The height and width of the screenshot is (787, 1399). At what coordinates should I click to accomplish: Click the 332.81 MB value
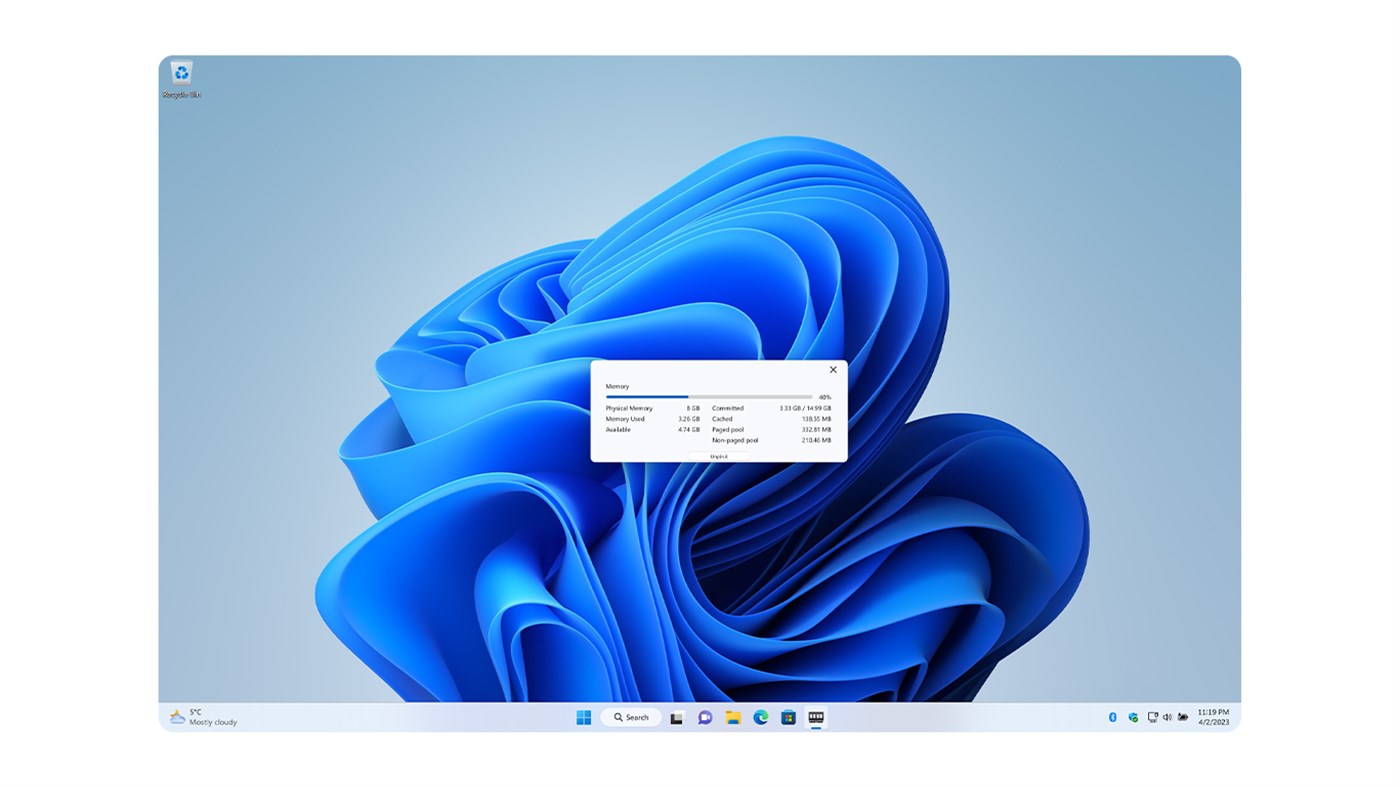817,429
